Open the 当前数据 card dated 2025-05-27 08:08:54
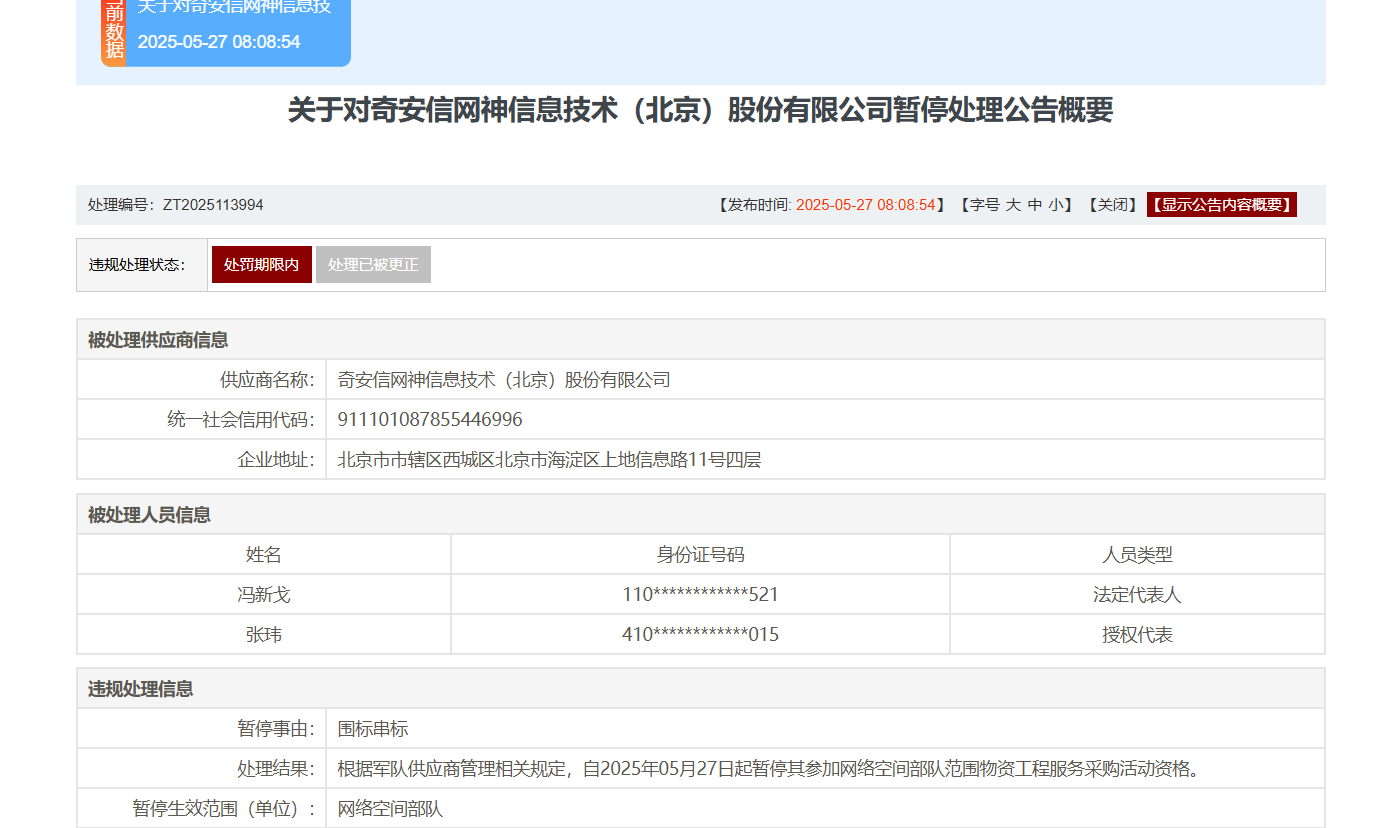Viewport: 1380px width, 828px height. click(238, 33)
